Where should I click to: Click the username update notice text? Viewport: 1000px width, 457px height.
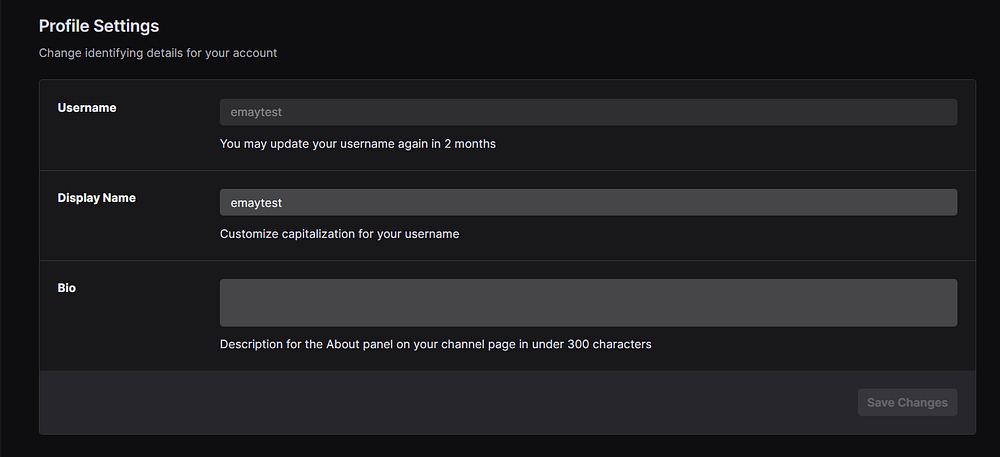click(357, 144)
